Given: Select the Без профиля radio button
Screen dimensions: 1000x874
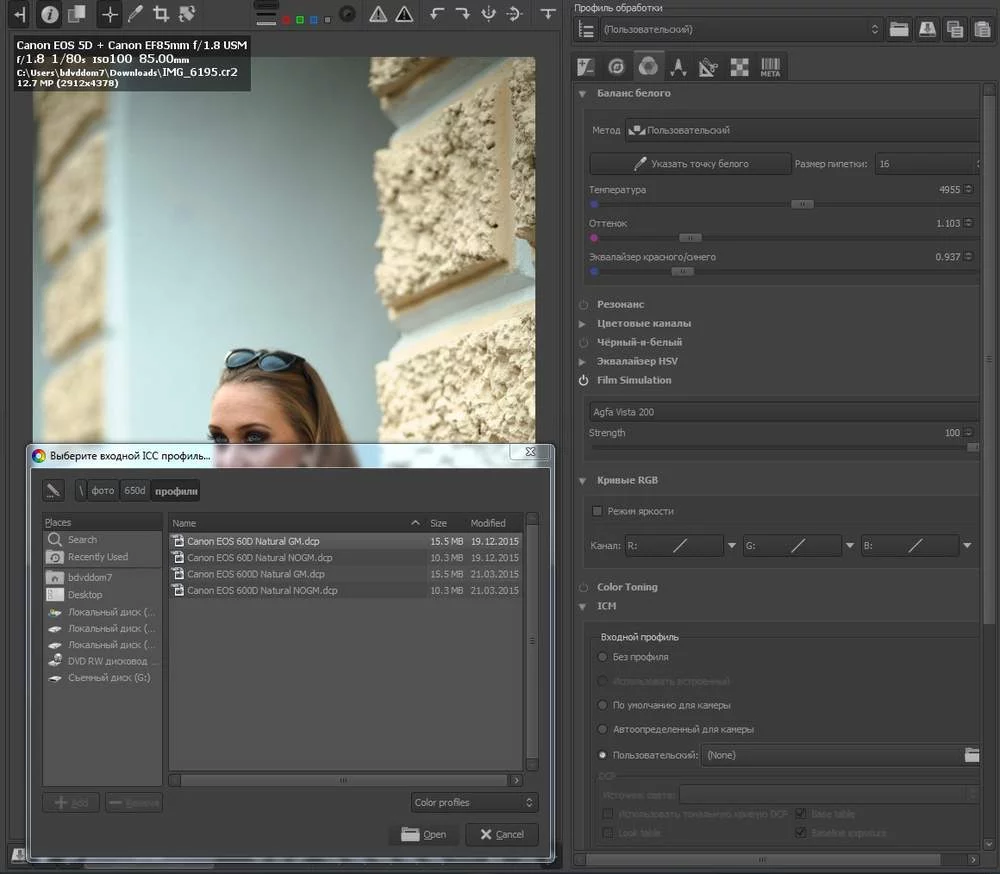Looking at the screenshot, I should 602,657.
